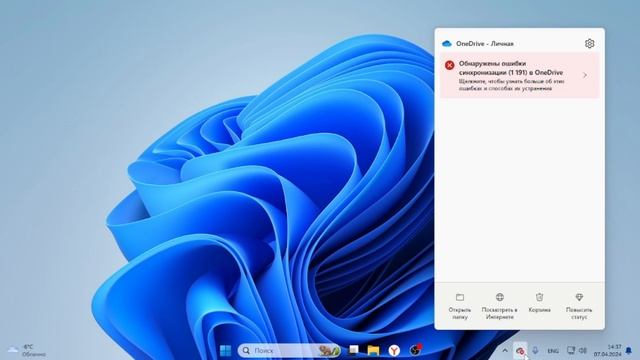Switch input language ENG
This screenshot has height=360, width=640.
[x=553, y=351]
